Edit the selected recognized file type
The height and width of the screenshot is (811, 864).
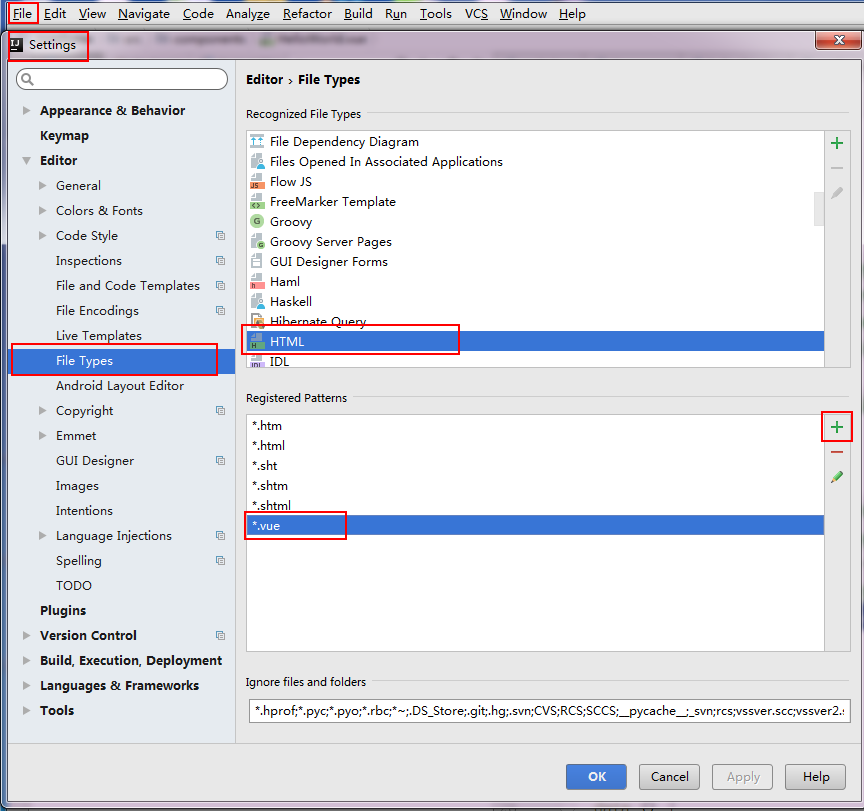[837, 193]
